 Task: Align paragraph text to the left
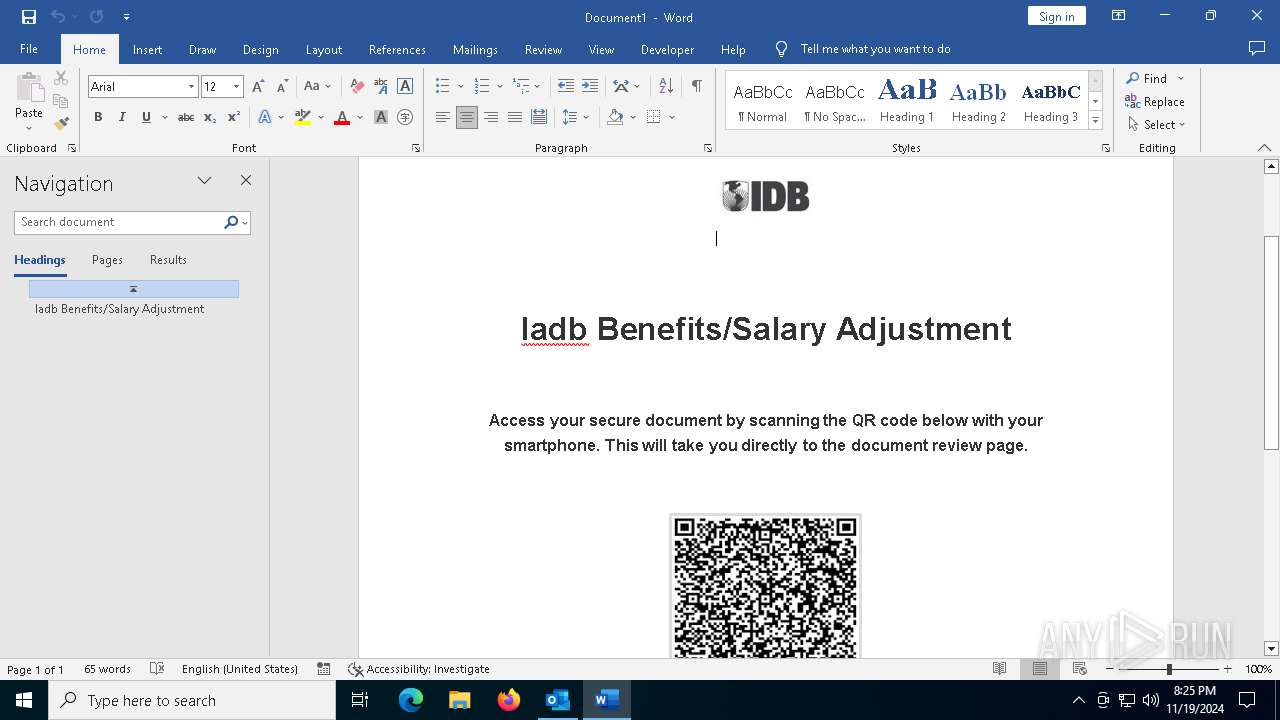[443, 117]
